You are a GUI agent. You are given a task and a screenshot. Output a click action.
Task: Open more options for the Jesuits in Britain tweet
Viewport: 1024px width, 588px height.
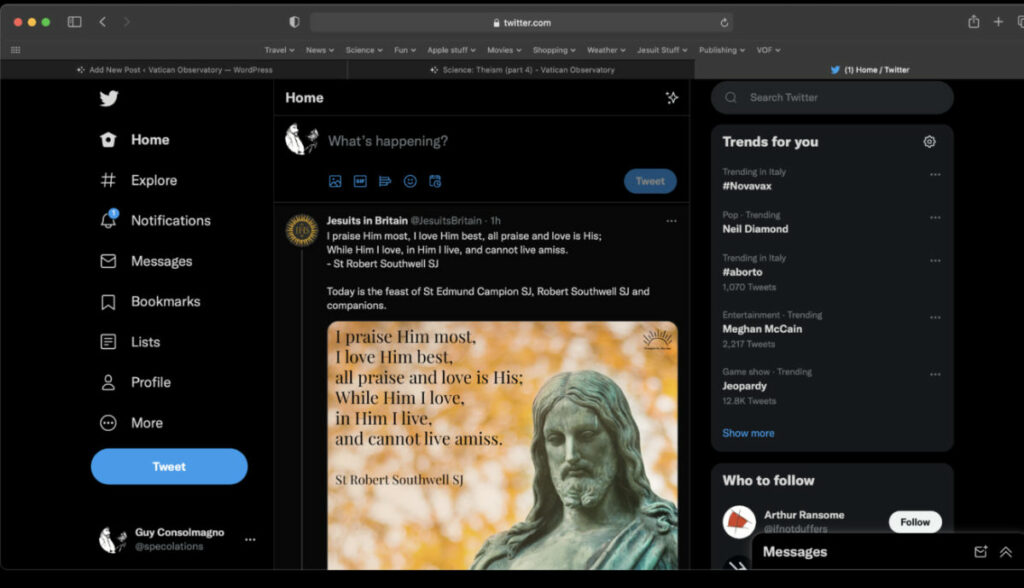click(x=671, y=221)
